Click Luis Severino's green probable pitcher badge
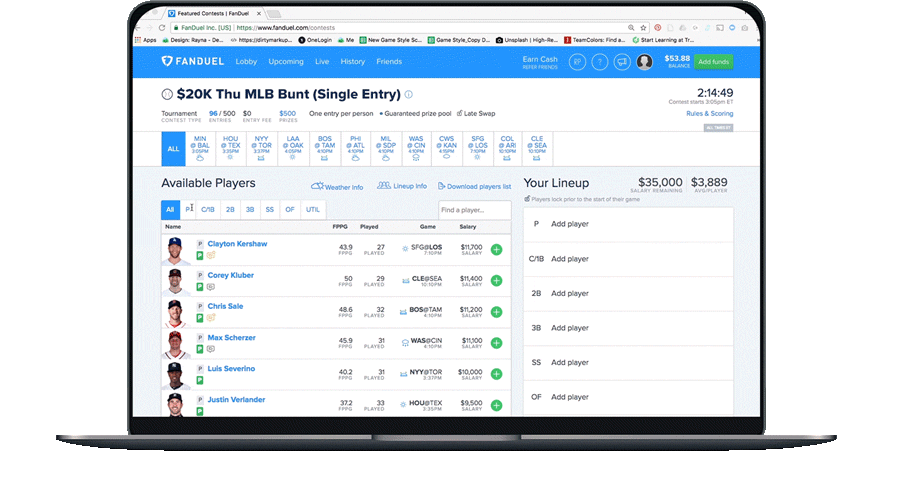Screen dimensions: 900x478 [x=200, y=380]
